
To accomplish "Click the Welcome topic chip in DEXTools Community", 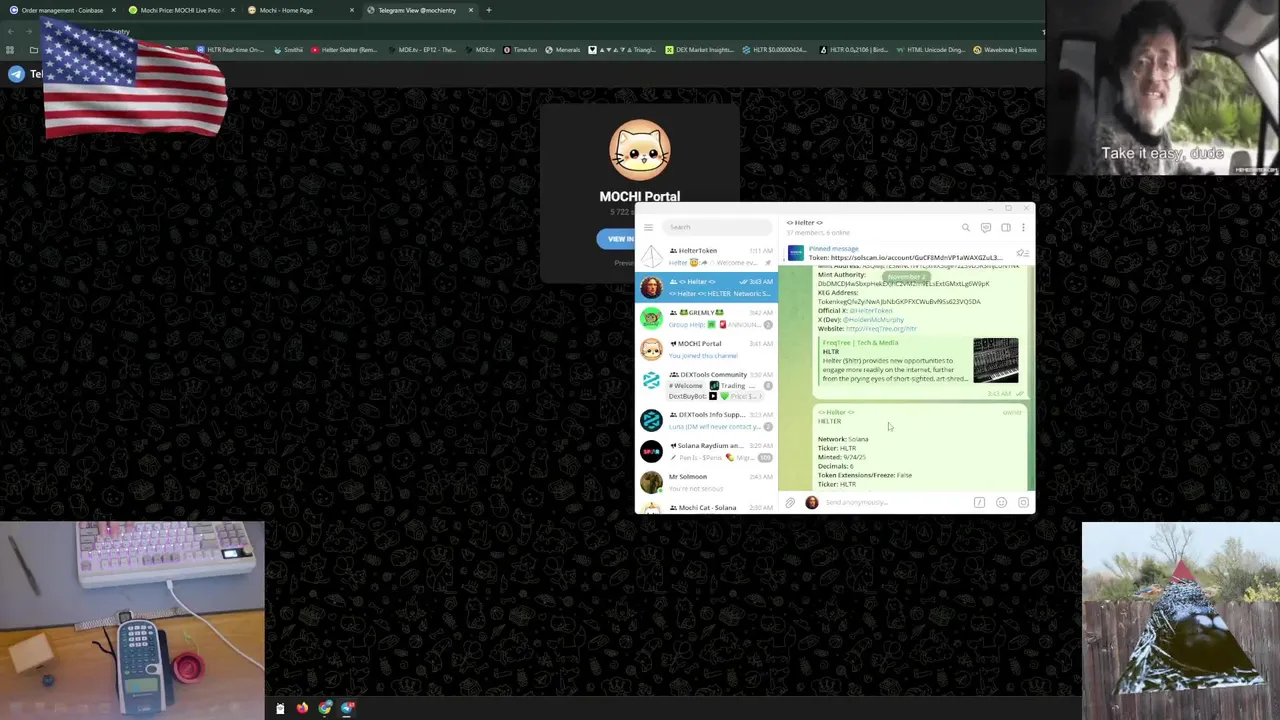I will click(x=686, y=385).
